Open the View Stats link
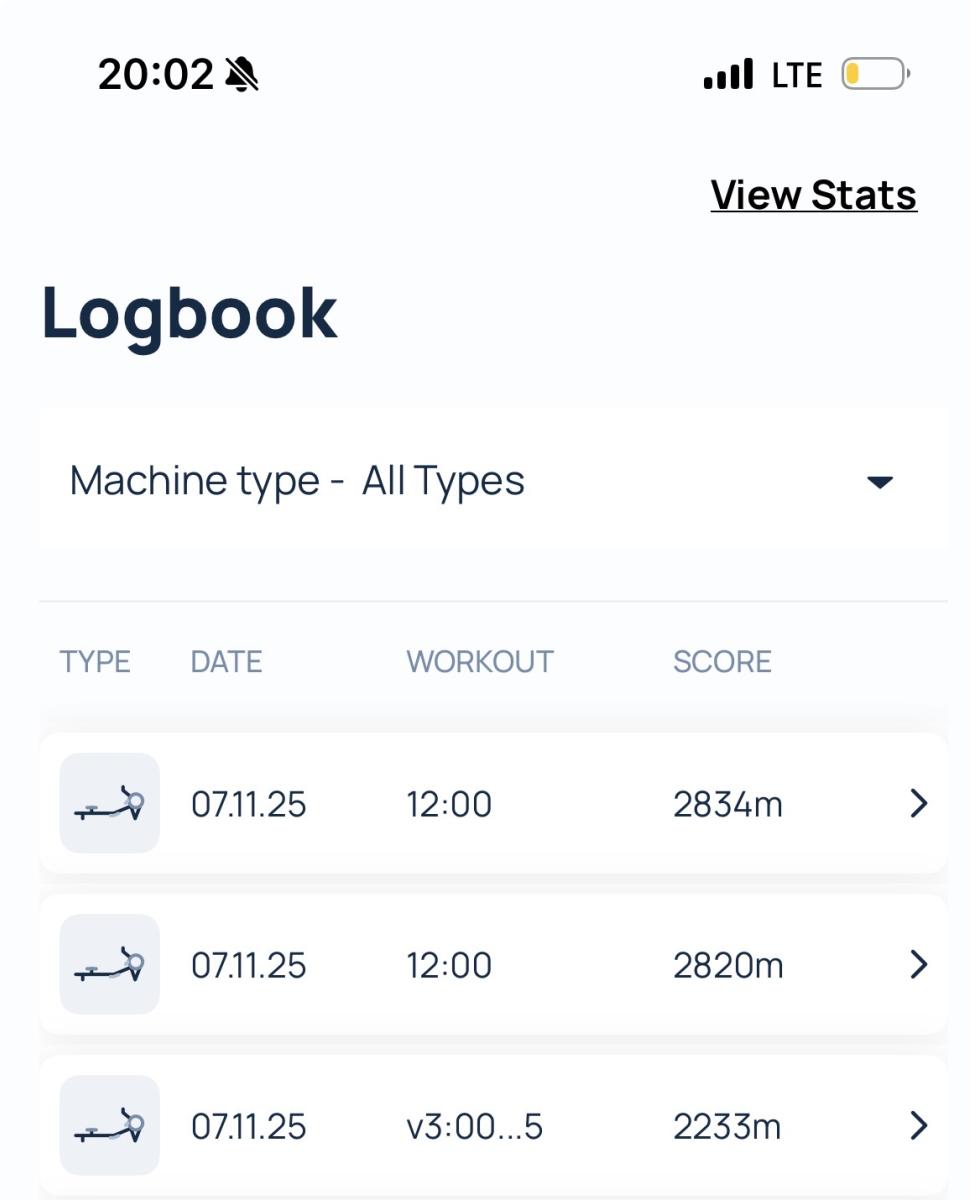The image size is (970, 1200). pyautogui.click(x=813, y=194)
